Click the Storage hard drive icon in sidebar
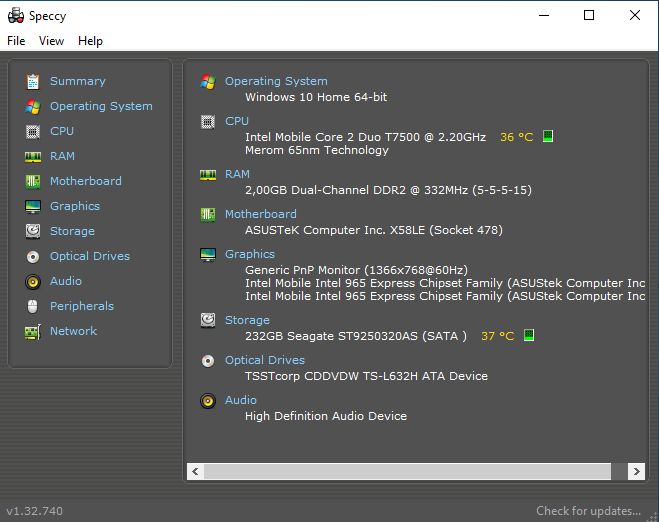Image resolution: width=659 pixels, height=522 pixels. click(x=33, y=231)
